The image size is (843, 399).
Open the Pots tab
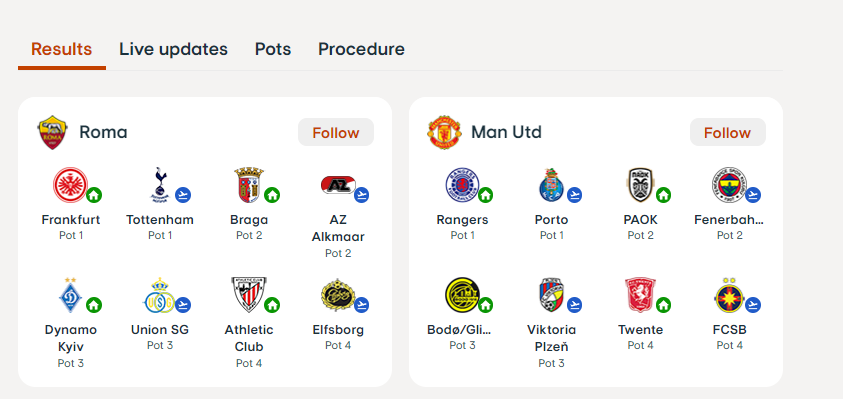click(x=273, y=49)
